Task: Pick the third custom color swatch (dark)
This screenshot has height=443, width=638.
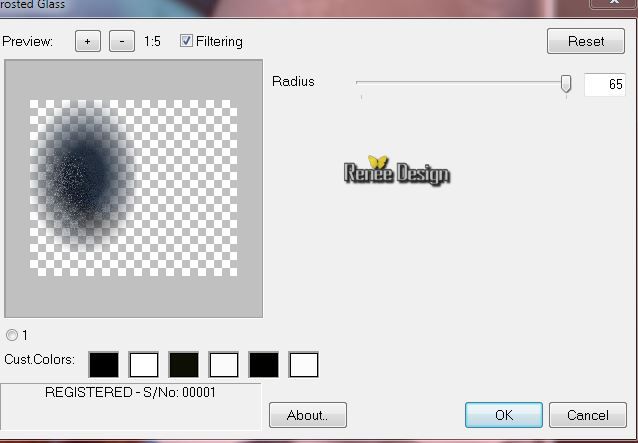Action: 184,364
